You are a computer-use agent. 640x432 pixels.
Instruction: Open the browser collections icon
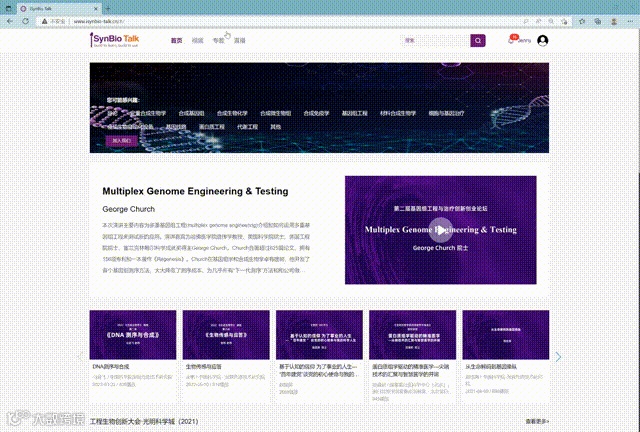tap(598, 21)
